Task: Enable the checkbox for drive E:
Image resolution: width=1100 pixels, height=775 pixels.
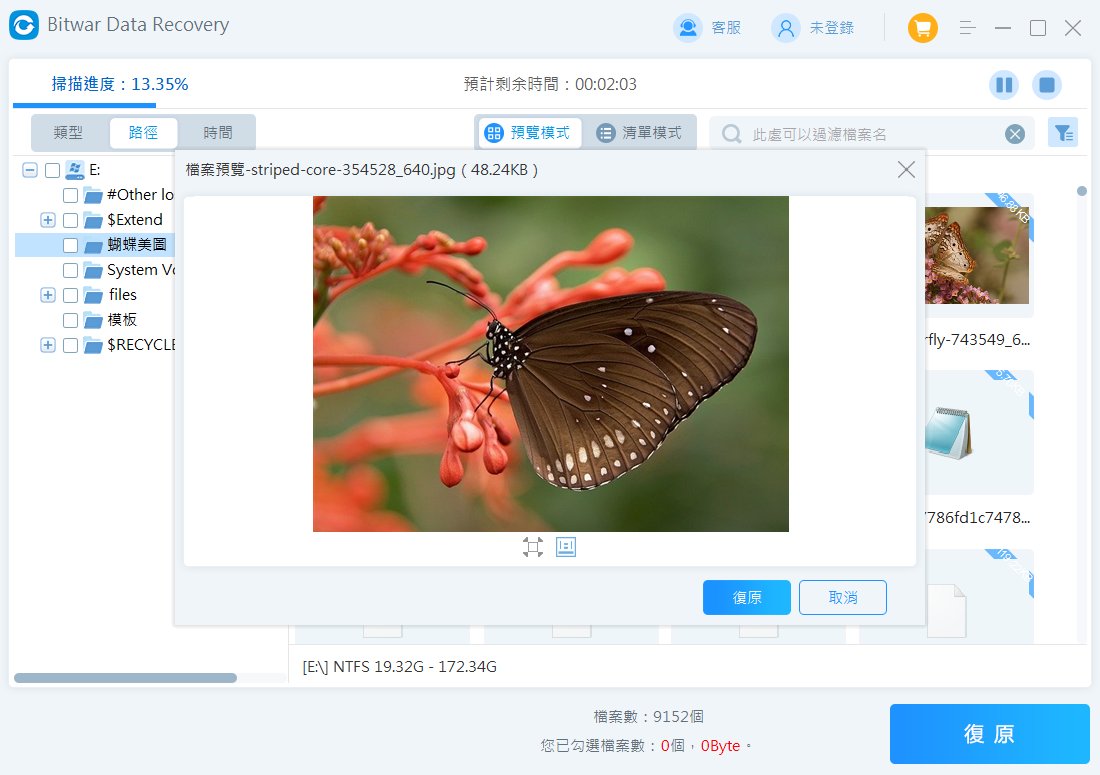Action: [x=52, y=170]
